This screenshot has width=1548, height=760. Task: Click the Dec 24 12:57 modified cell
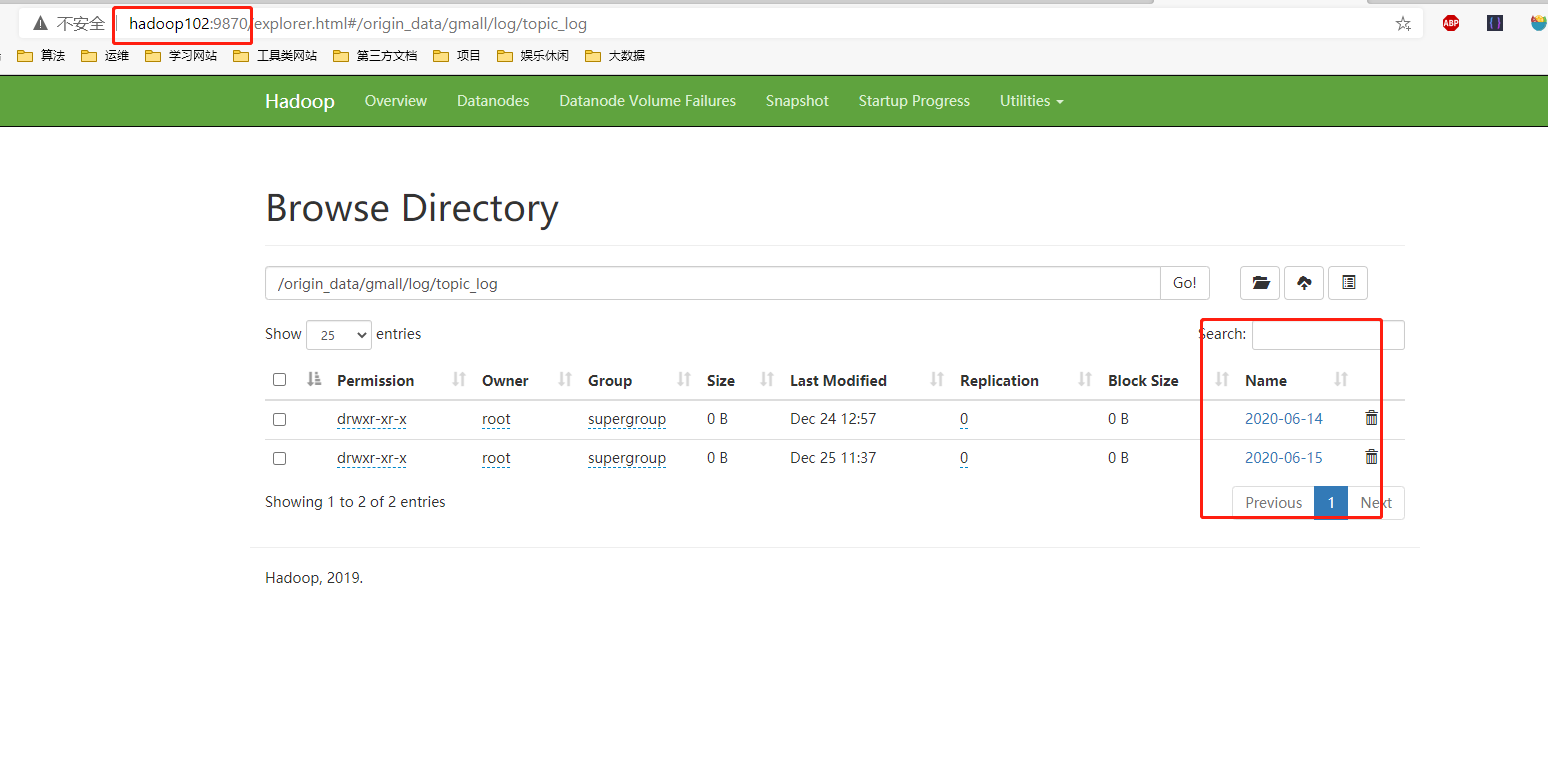(x=833, y=418)
